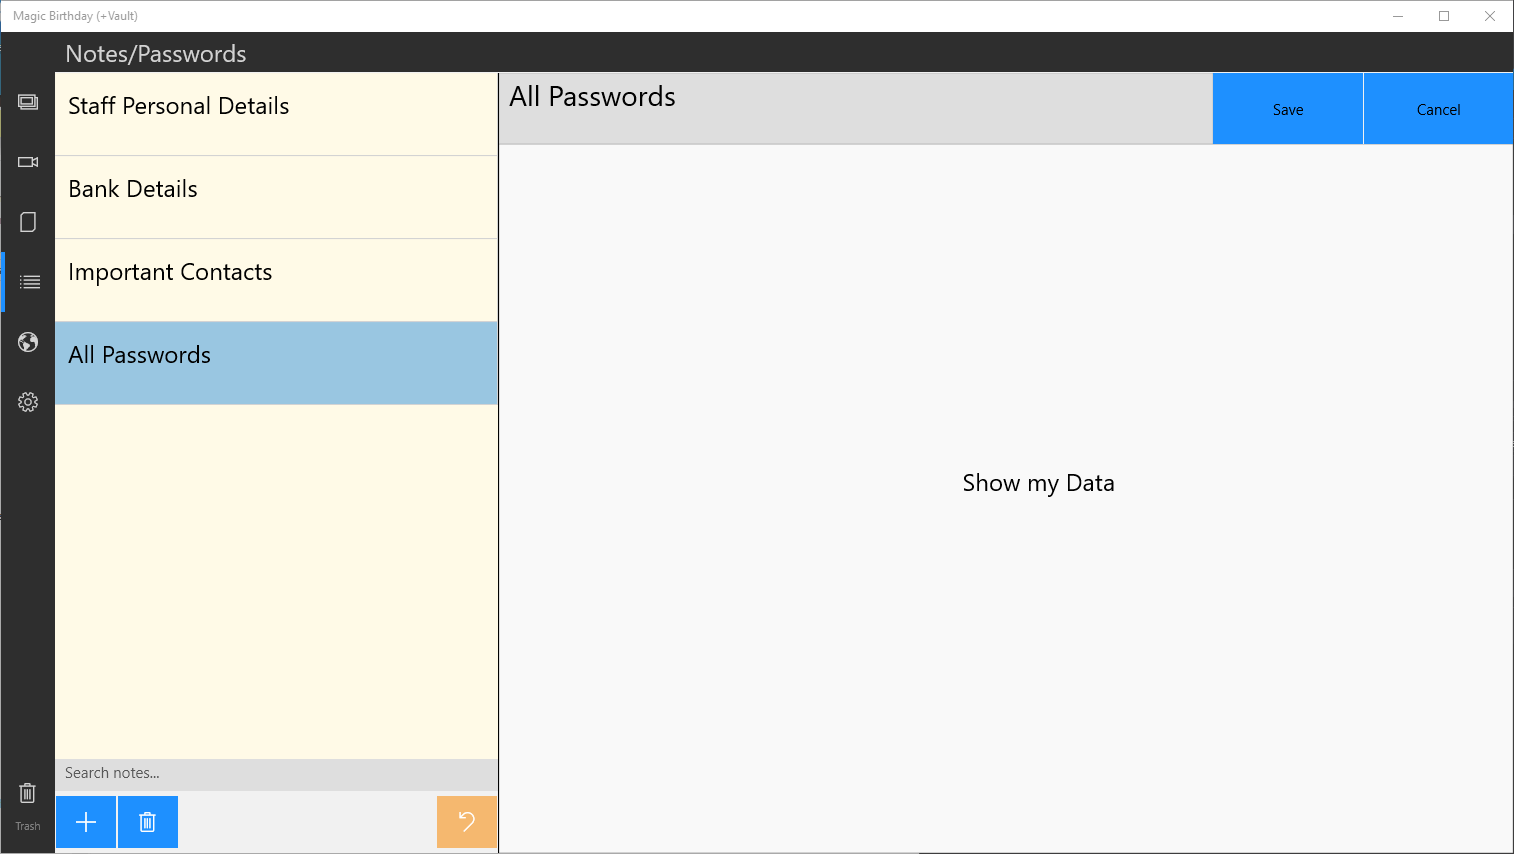Click the orange undo arrow button
The height and width of the screenshot is (854, 1514).
[x=467, y=822]
